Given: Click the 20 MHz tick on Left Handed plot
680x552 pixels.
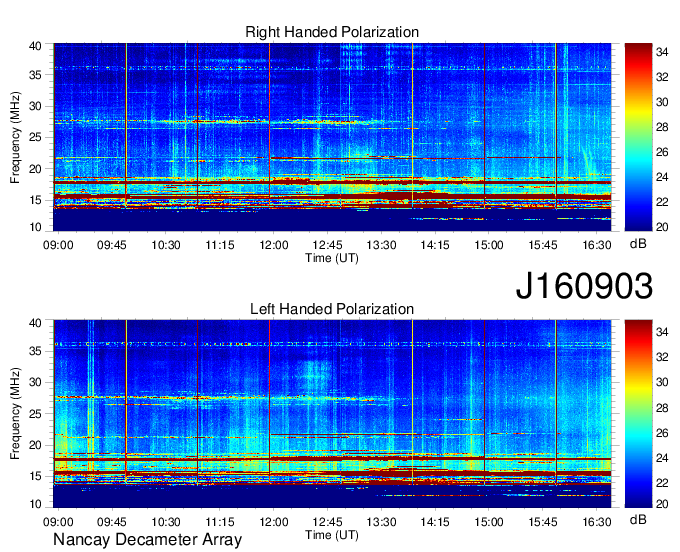Looking at the screenshot, I should coord(36,445).
